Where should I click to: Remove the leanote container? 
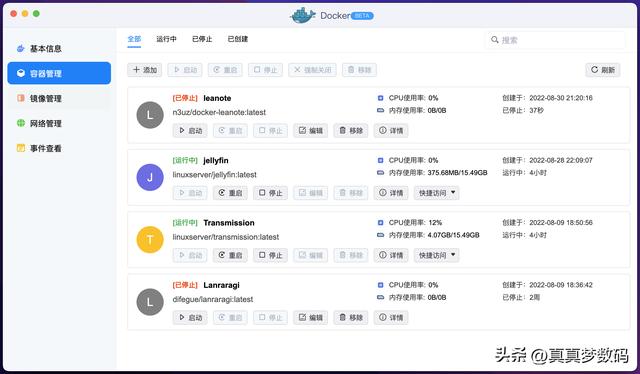click(351, 131)
